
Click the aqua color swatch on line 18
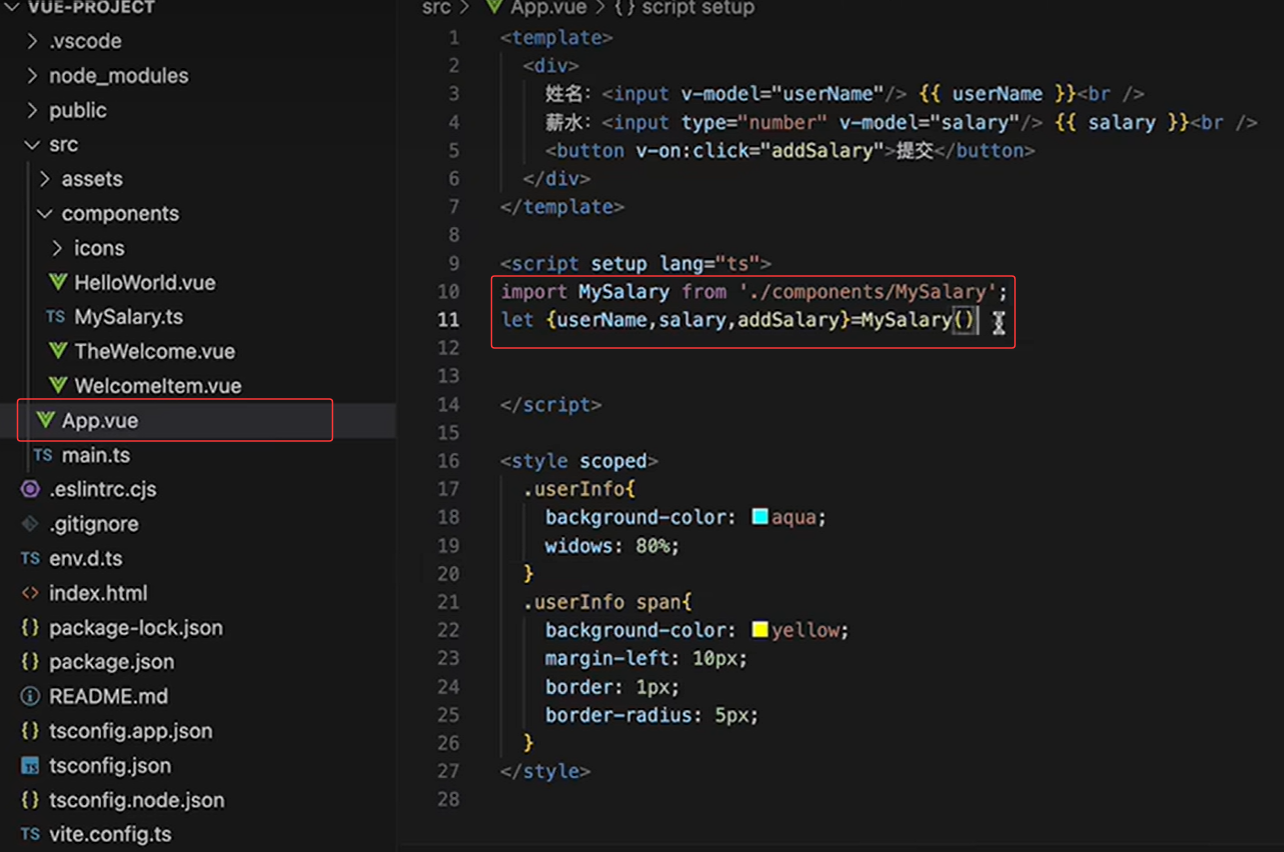pyautogui.click(x=760, y=517)
